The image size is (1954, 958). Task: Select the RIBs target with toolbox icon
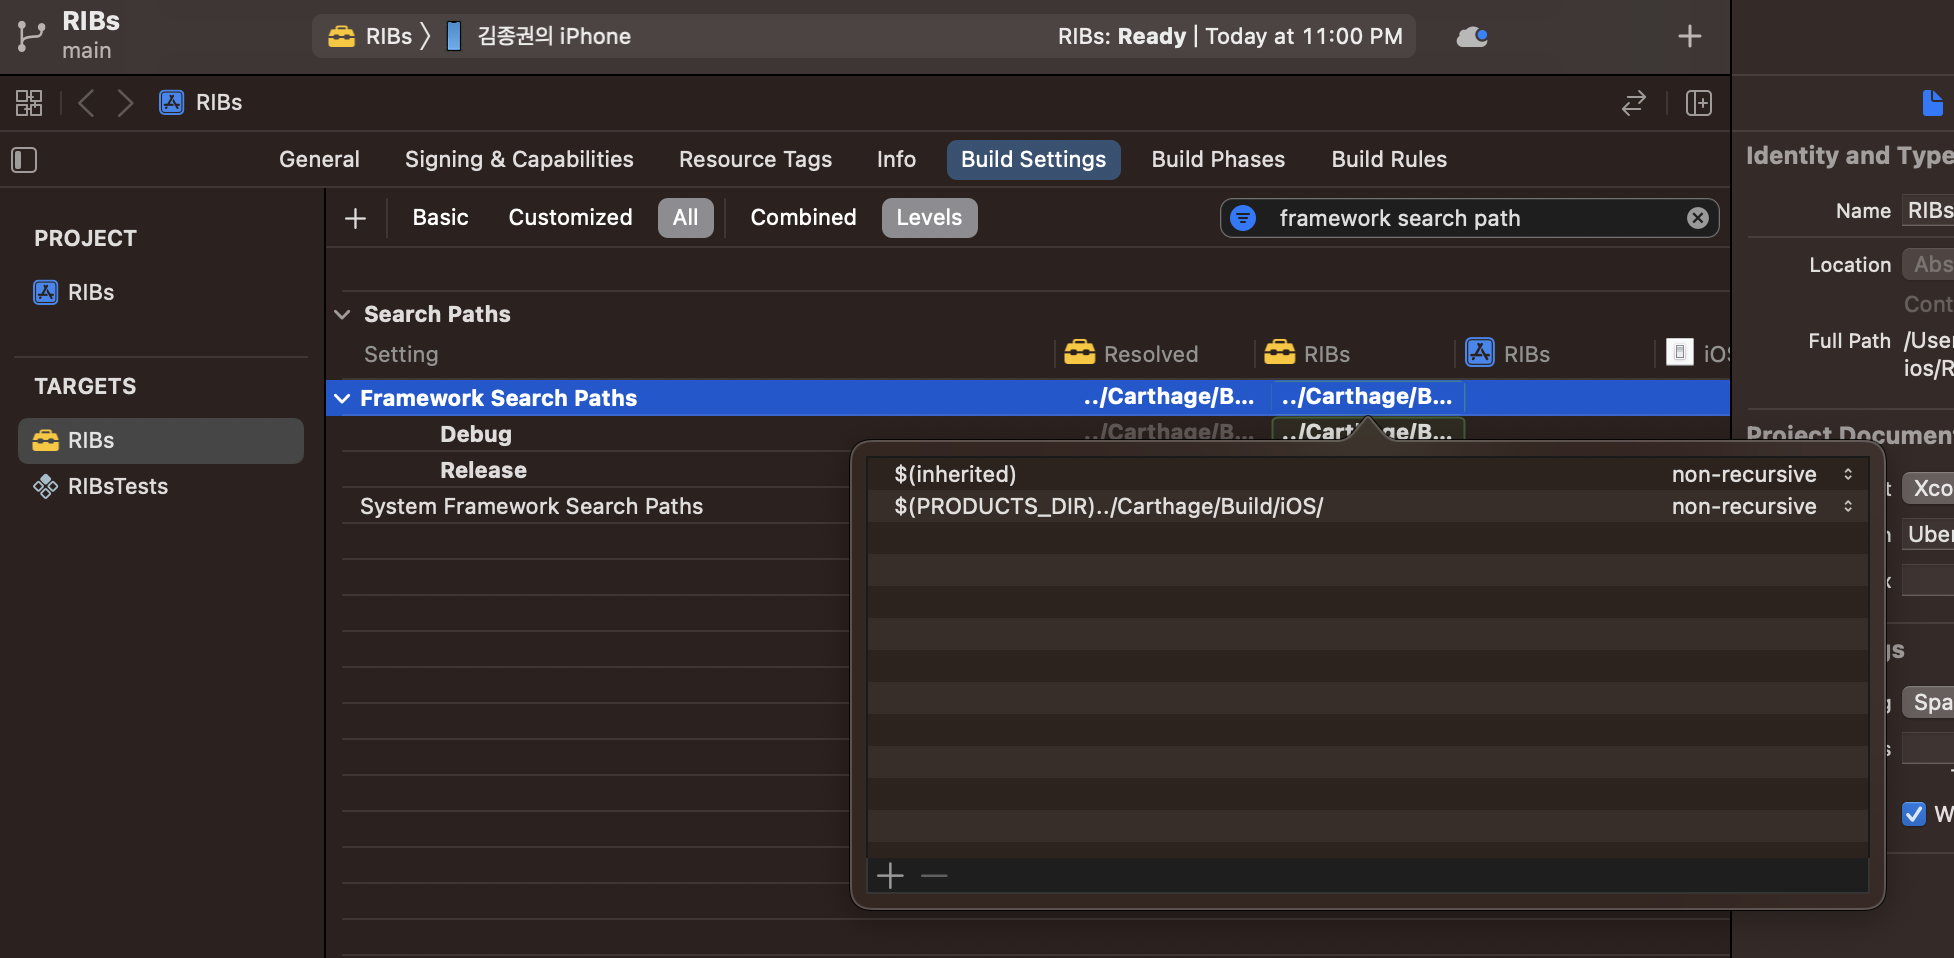coord(161,441)
